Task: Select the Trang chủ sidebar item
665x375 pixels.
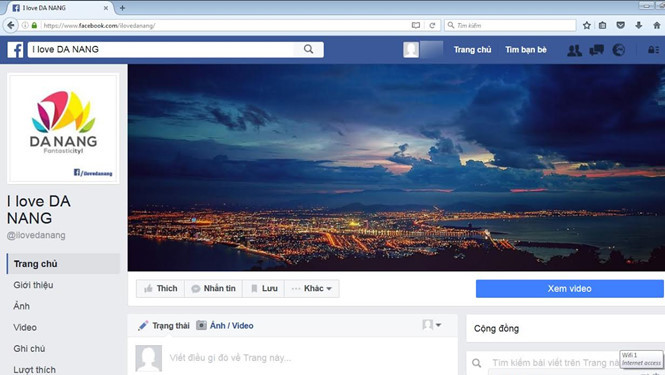Action: pos(63,264)
